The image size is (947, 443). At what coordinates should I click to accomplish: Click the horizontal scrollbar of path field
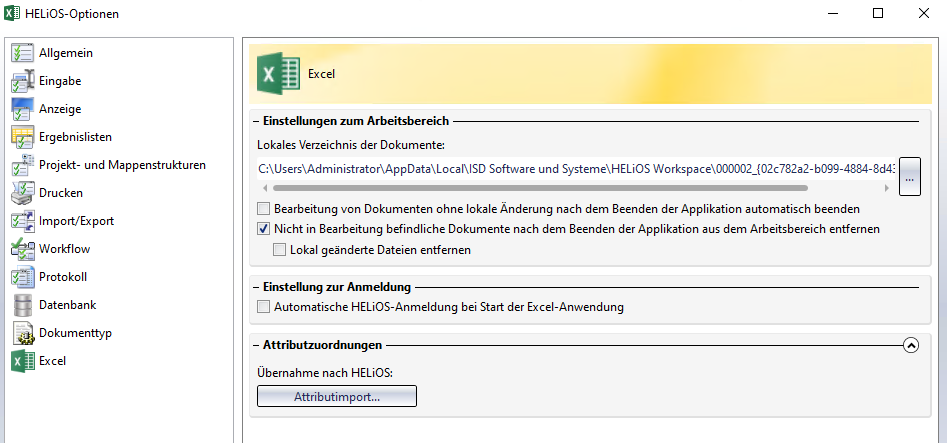(540, 188)
